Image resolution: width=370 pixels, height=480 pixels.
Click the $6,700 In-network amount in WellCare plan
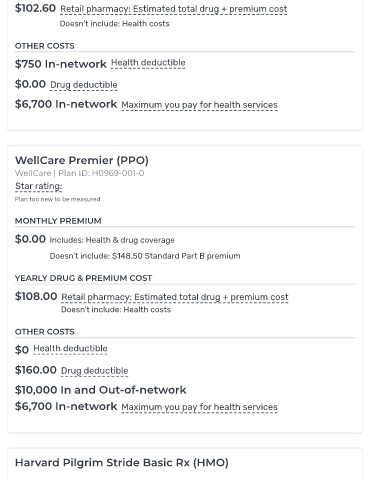click(x=66, y=406)
